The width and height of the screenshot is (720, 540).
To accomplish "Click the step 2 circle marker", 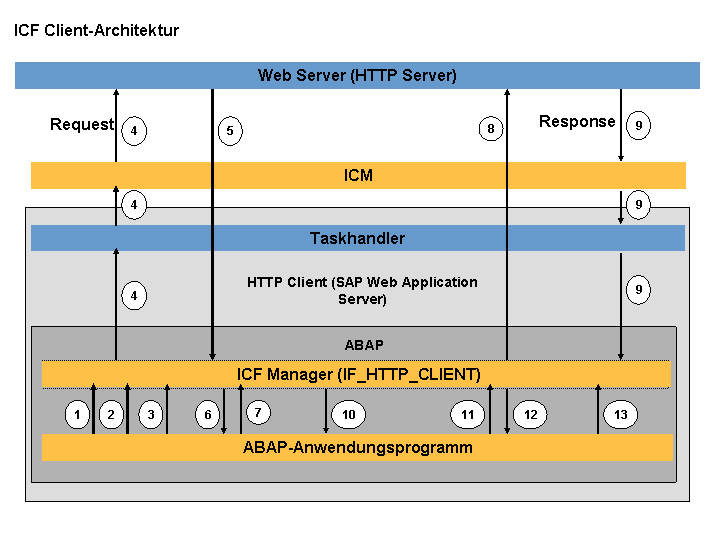I will coord(111,415).
